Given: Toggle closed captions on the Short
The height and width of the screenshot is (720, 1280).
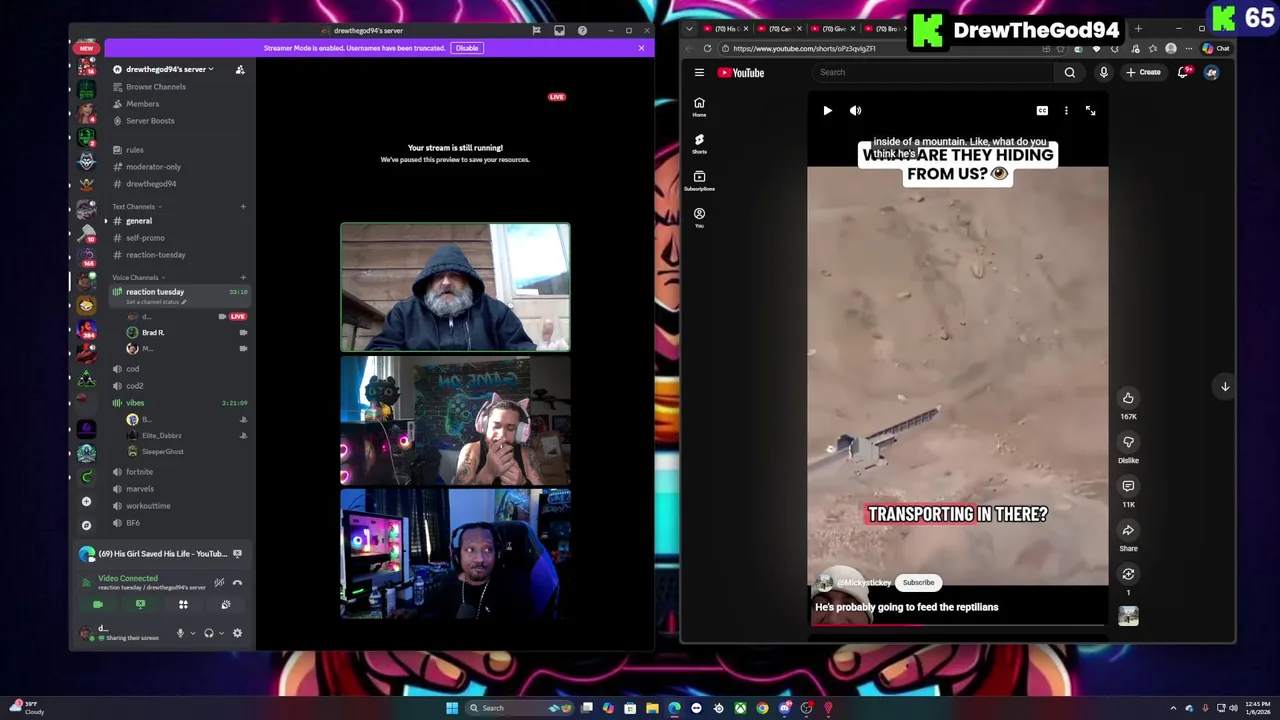Looking at the screenshot, I should click(x=1042, y=111).
